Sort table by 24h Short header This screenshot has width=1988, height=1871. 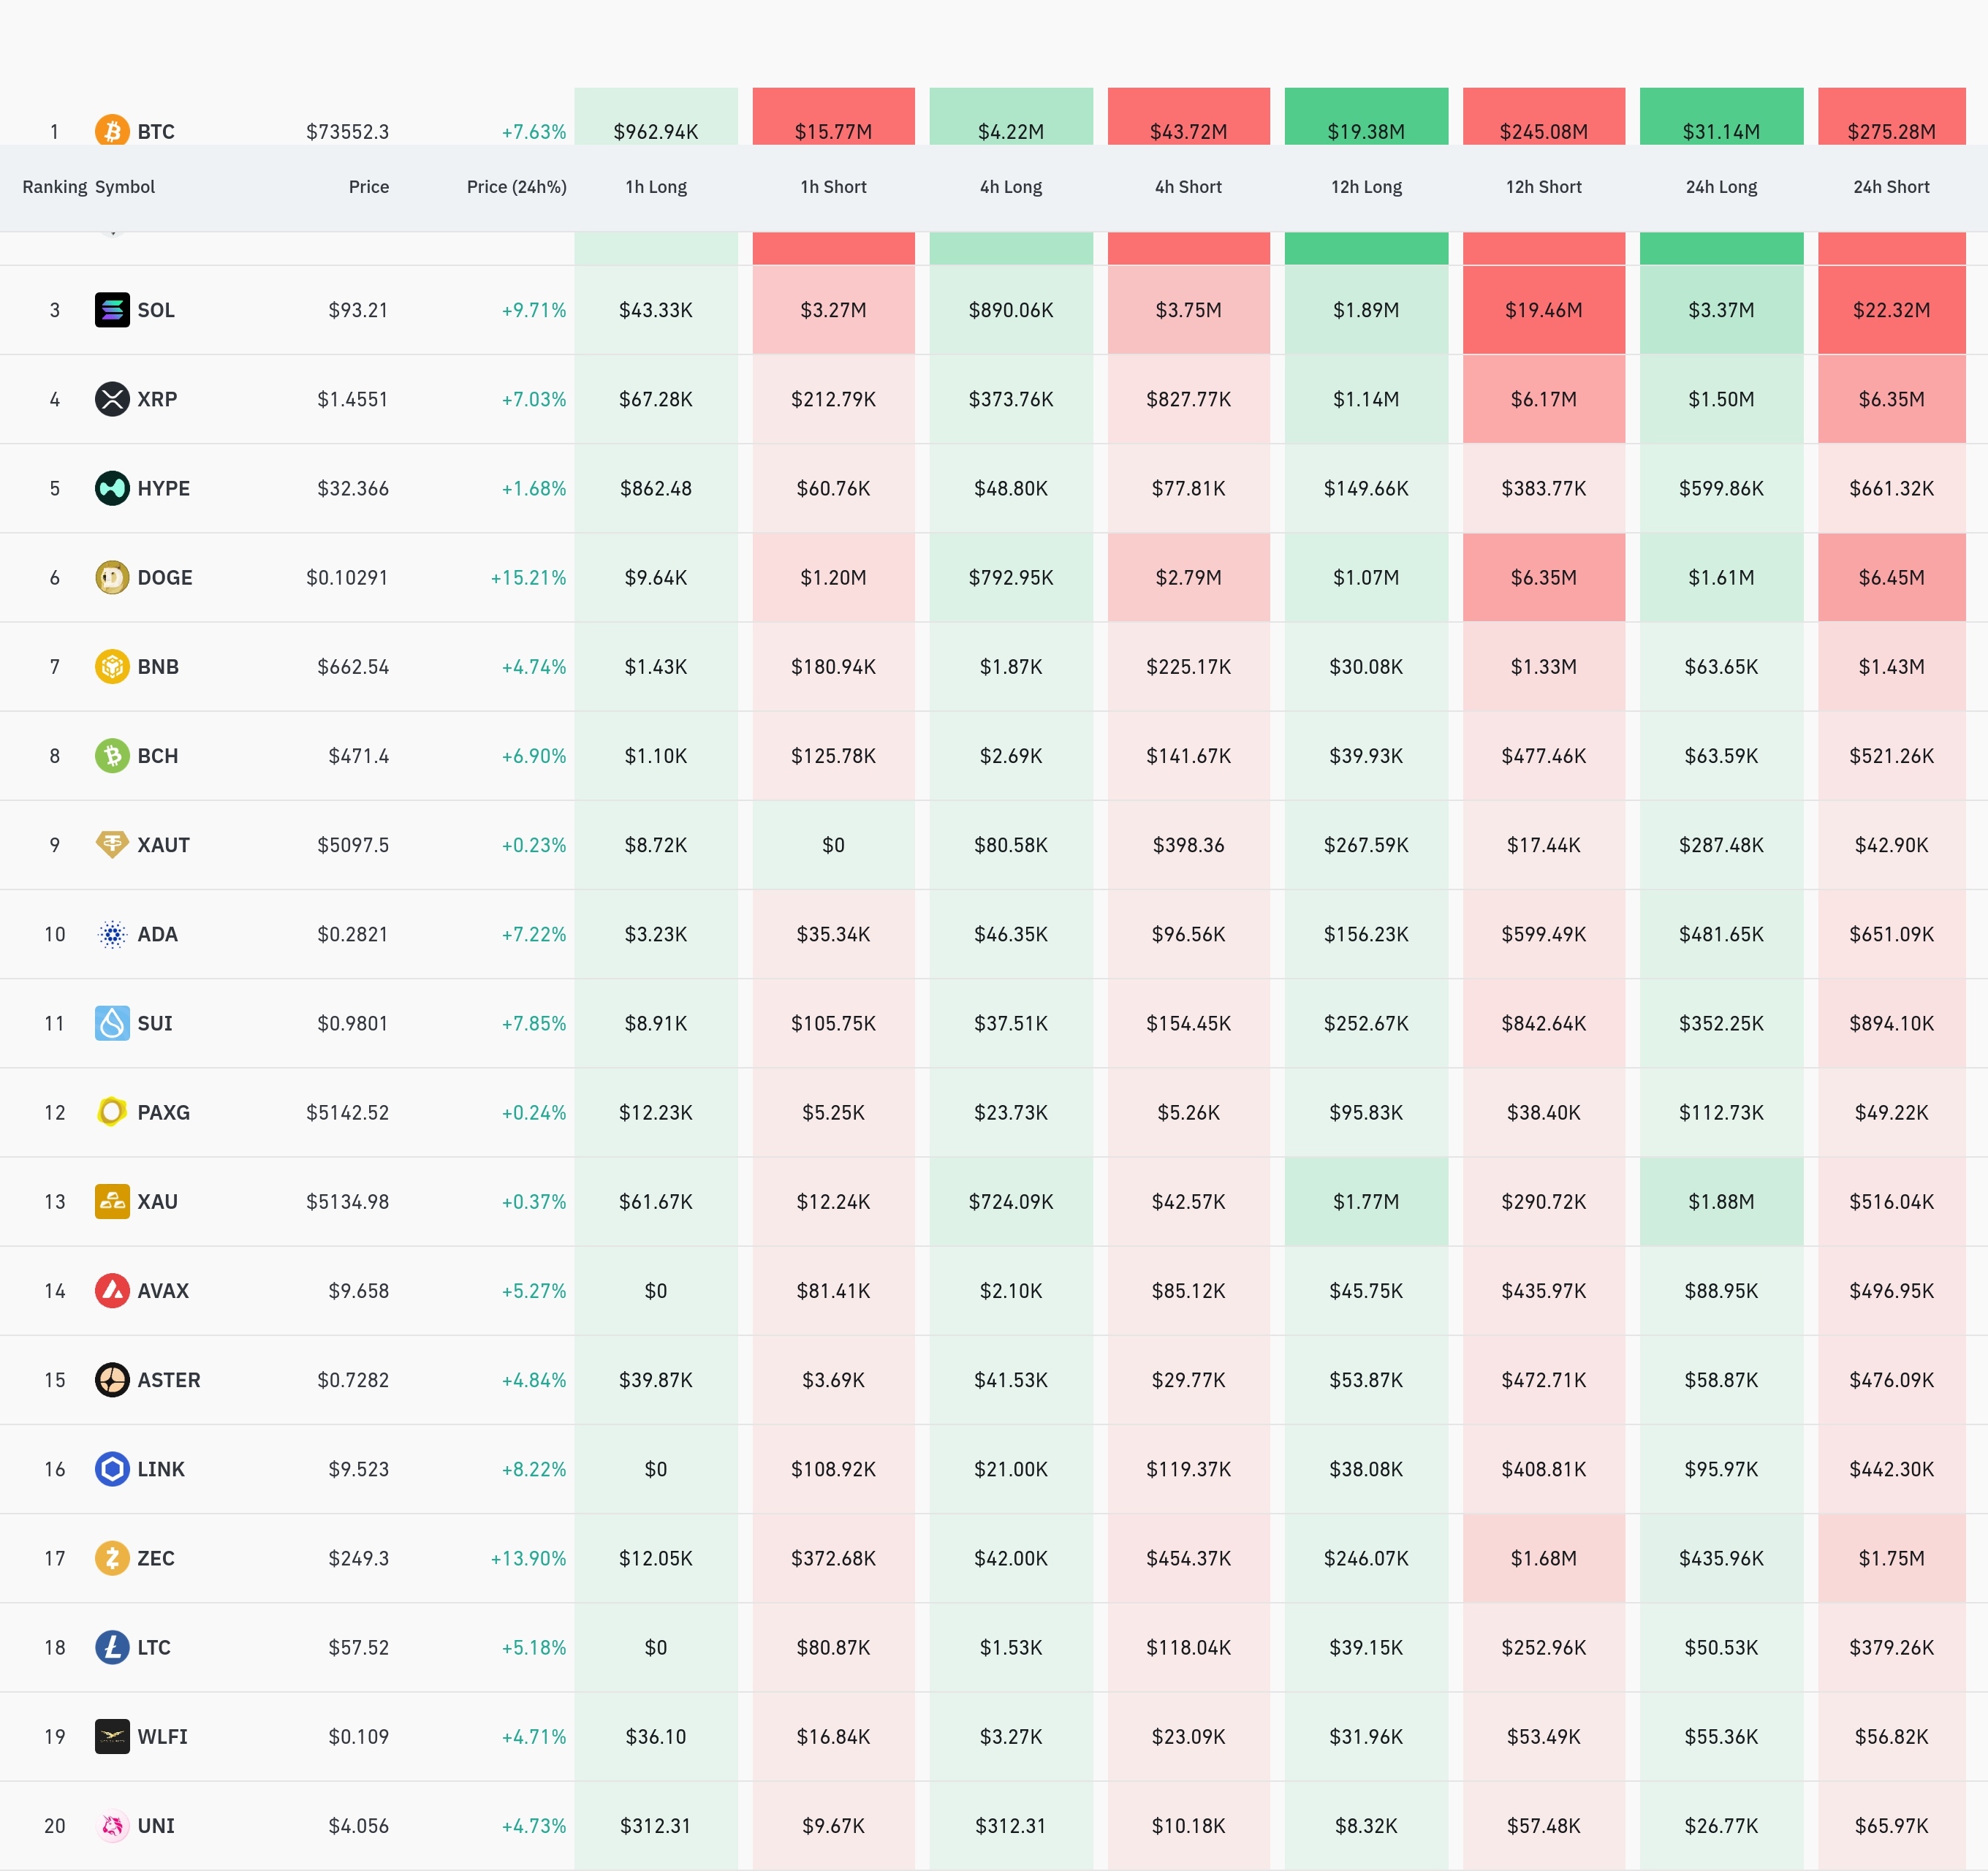(1891, 187)
